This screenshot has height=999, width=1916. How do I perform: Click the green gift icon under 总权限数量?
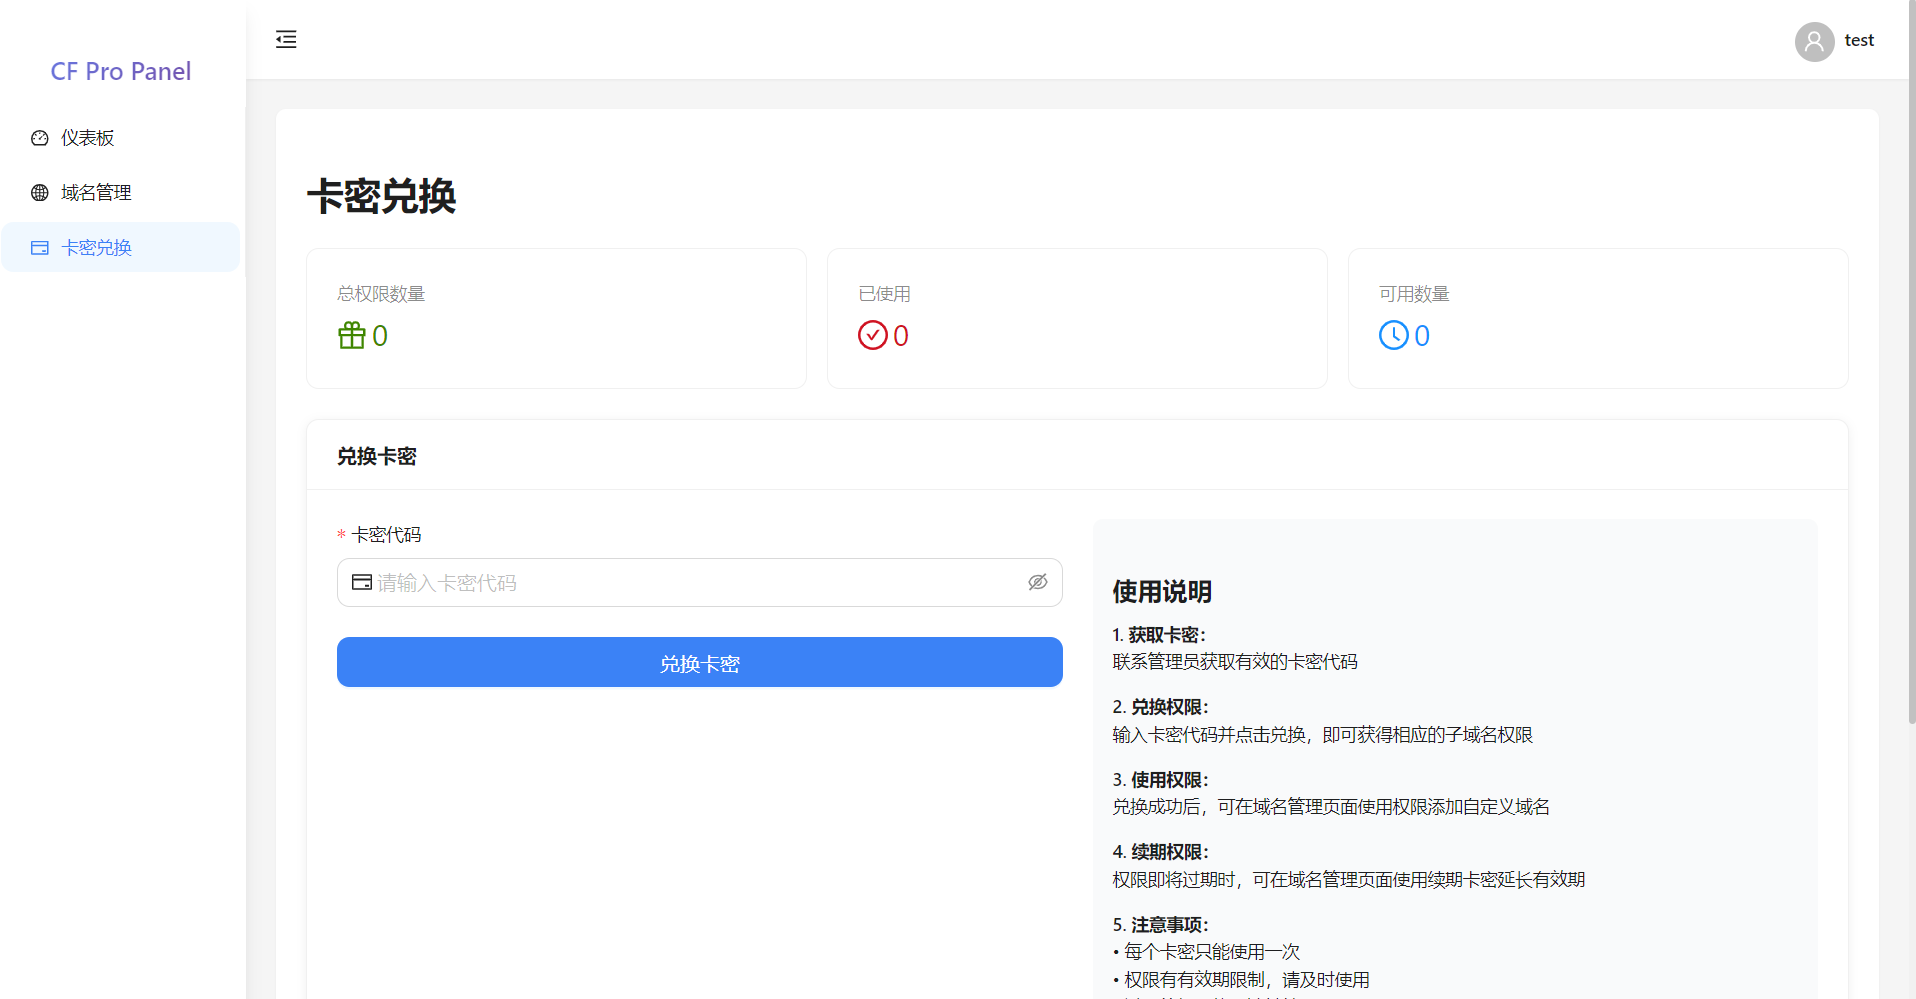[x=352, y=335]
